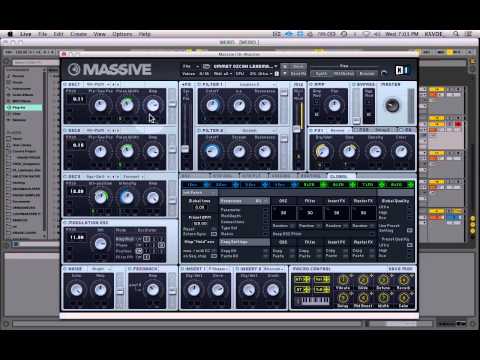Grab the 6LFO modulation cross handle

tap(352, 185)
